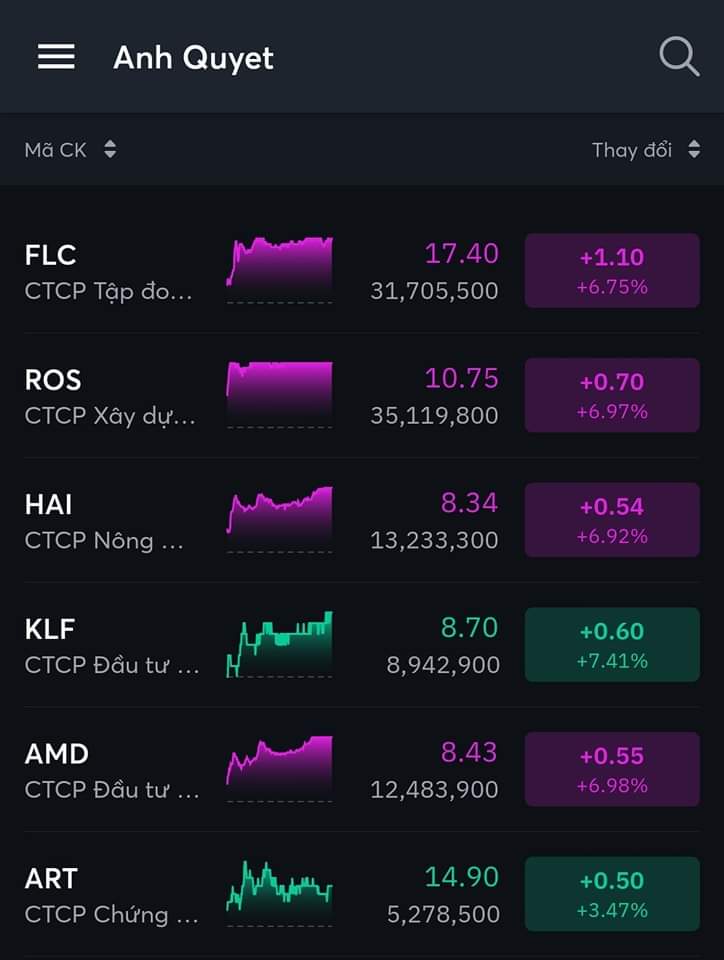Viewport: 724px width, 960px height.
Task: Select the AMD stock ticker
Action: pos(57,753)
